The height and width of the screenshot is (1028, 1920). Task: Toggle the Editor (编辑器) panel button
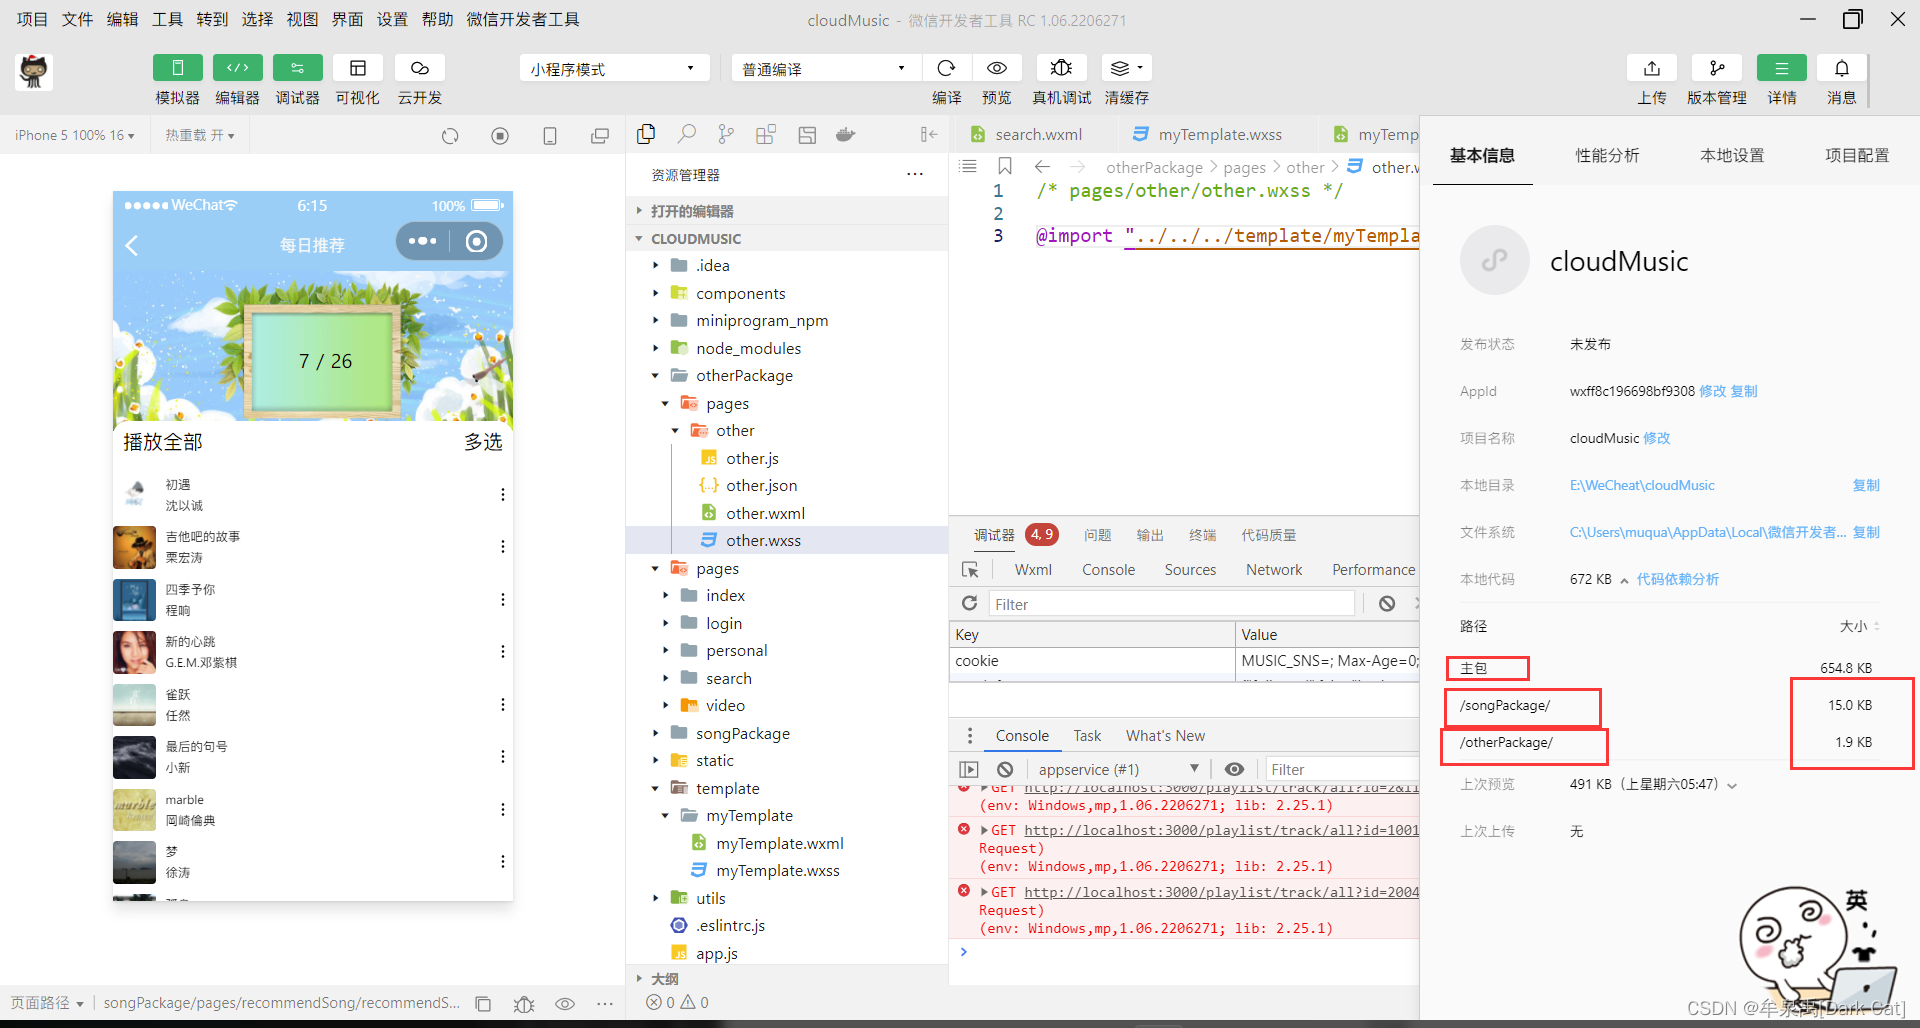[237, 68]
